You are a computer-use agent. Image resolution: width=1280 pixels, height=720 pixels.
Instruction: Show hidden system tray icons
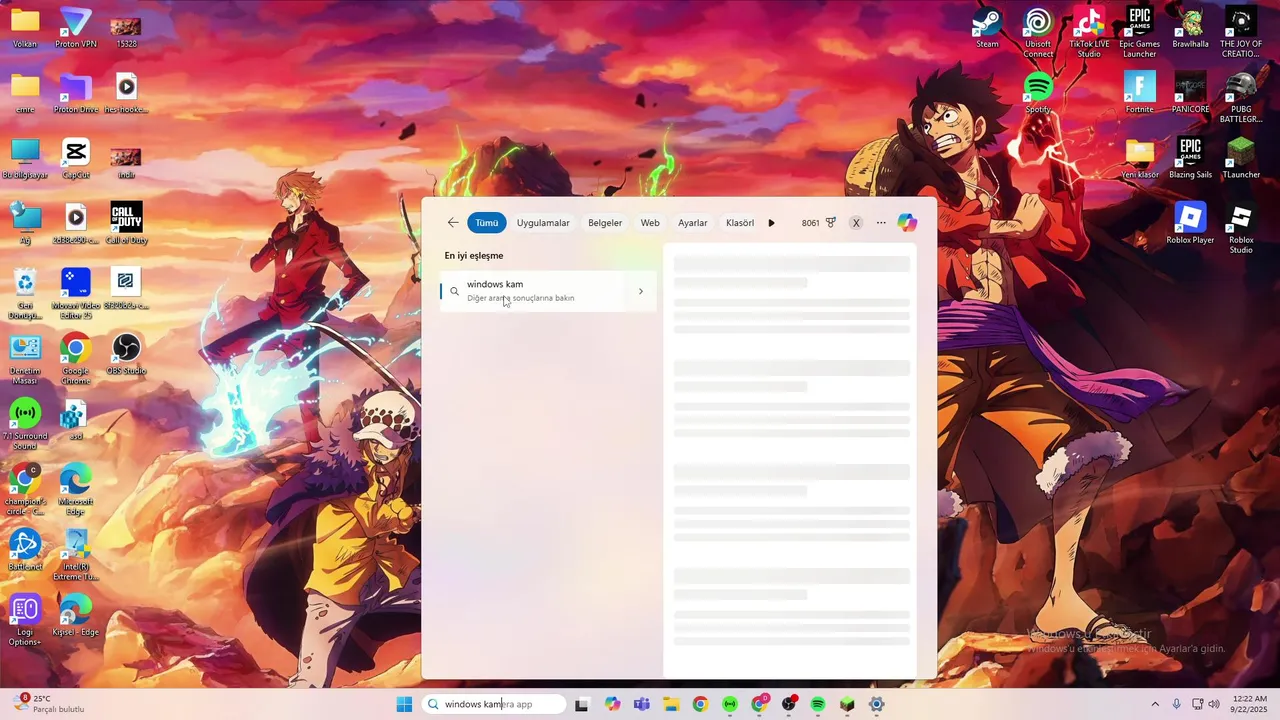pos(1155,704)
